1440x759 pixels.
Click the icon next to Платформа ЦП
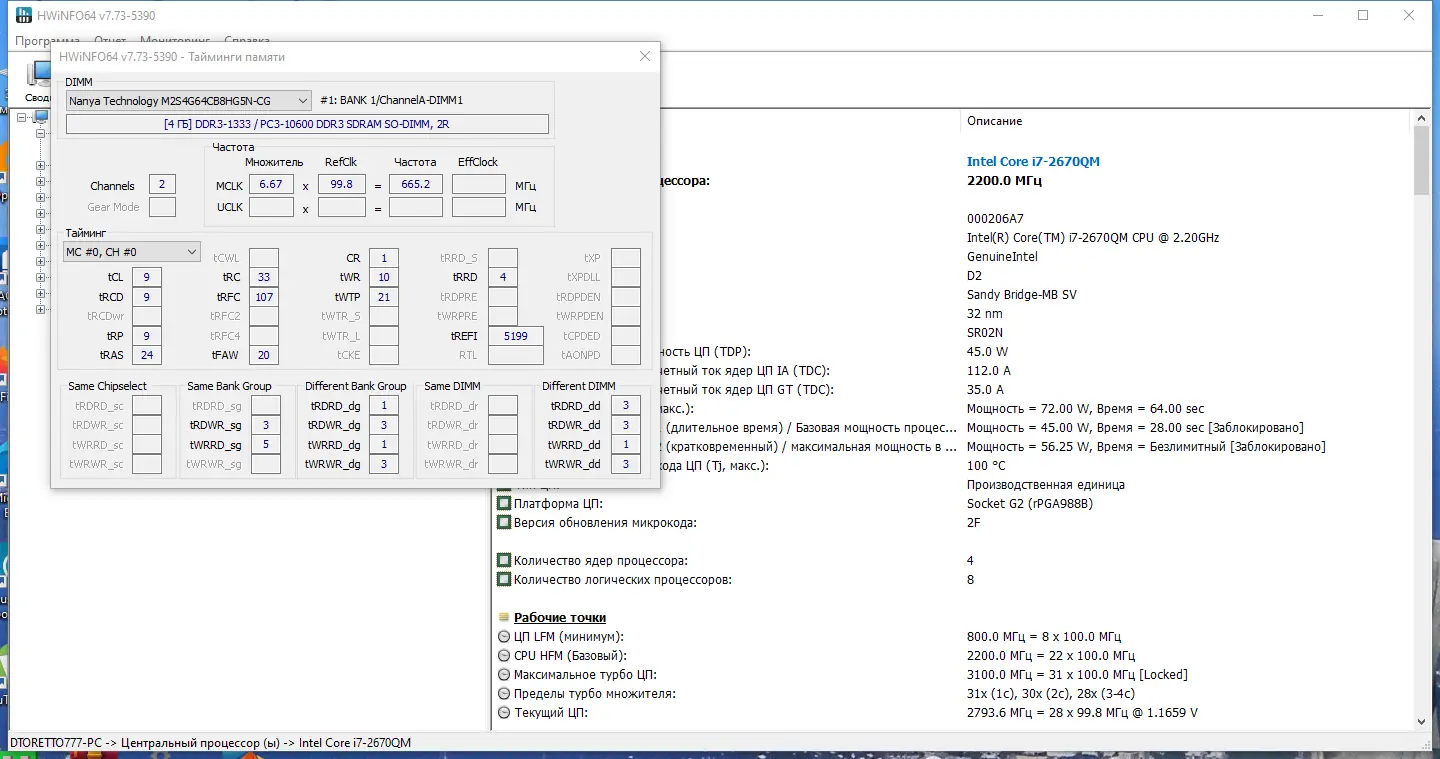[504, 504]
